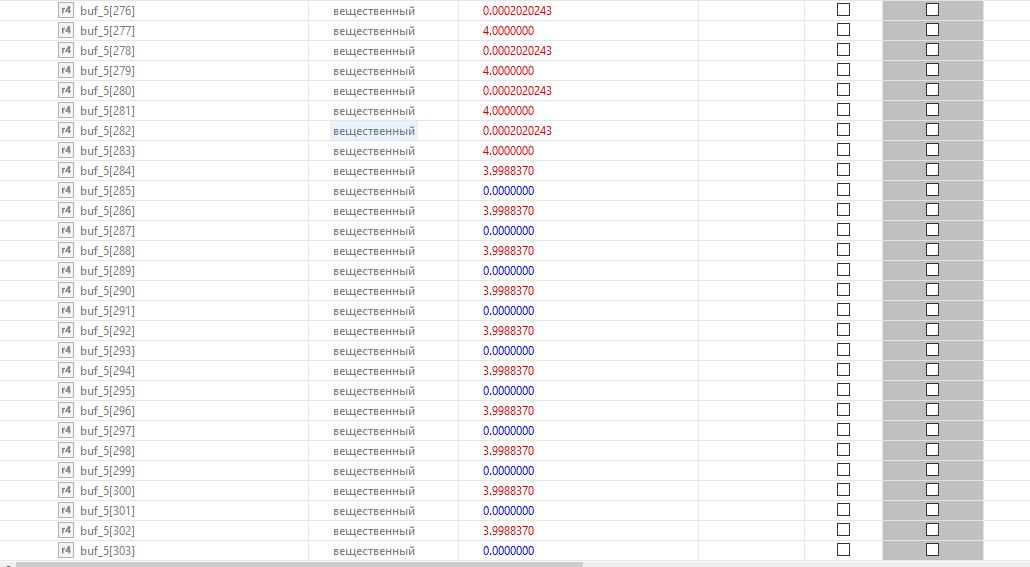Viewport: 1030px width, 567px height.
Task: Check the gray-column checkbox for buf_5[290]
Action: [x=932, y=290]
